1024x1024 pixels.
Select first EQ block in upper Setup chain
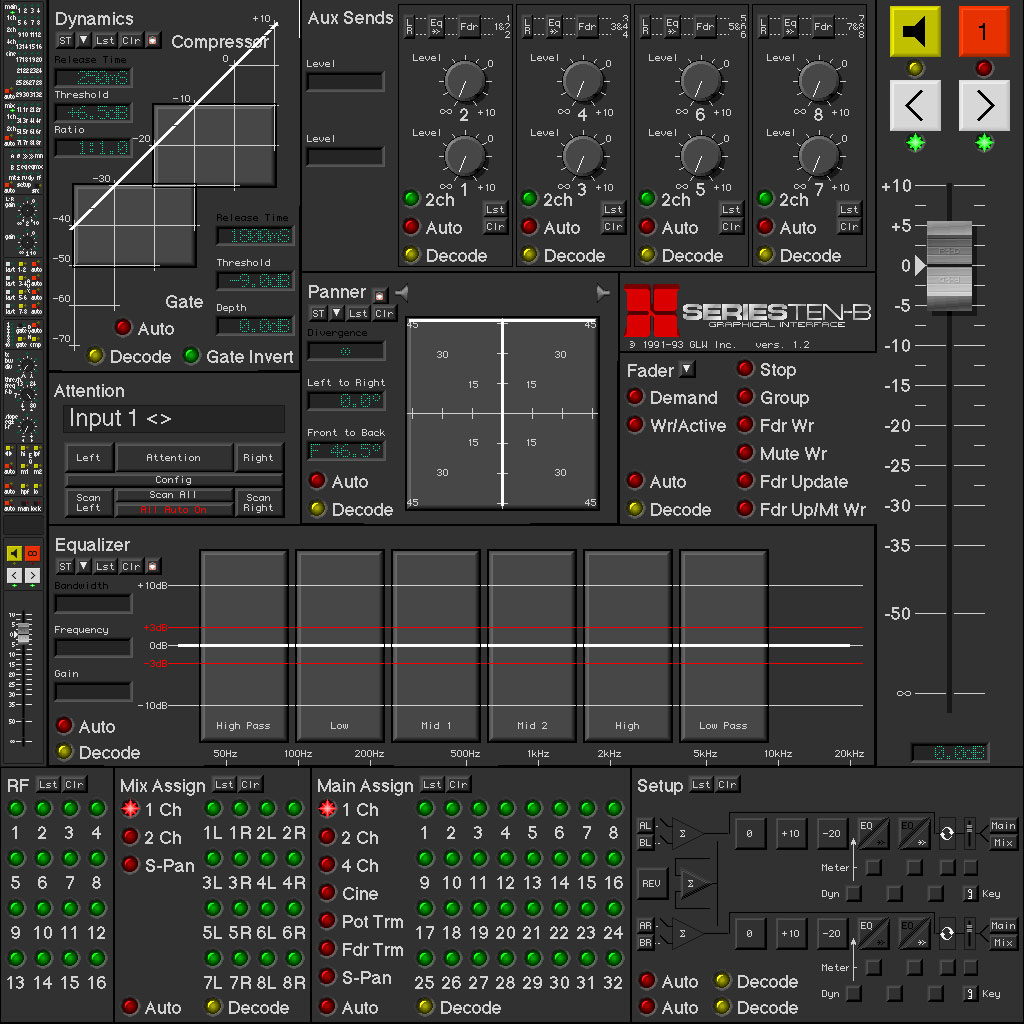(873, 833)
